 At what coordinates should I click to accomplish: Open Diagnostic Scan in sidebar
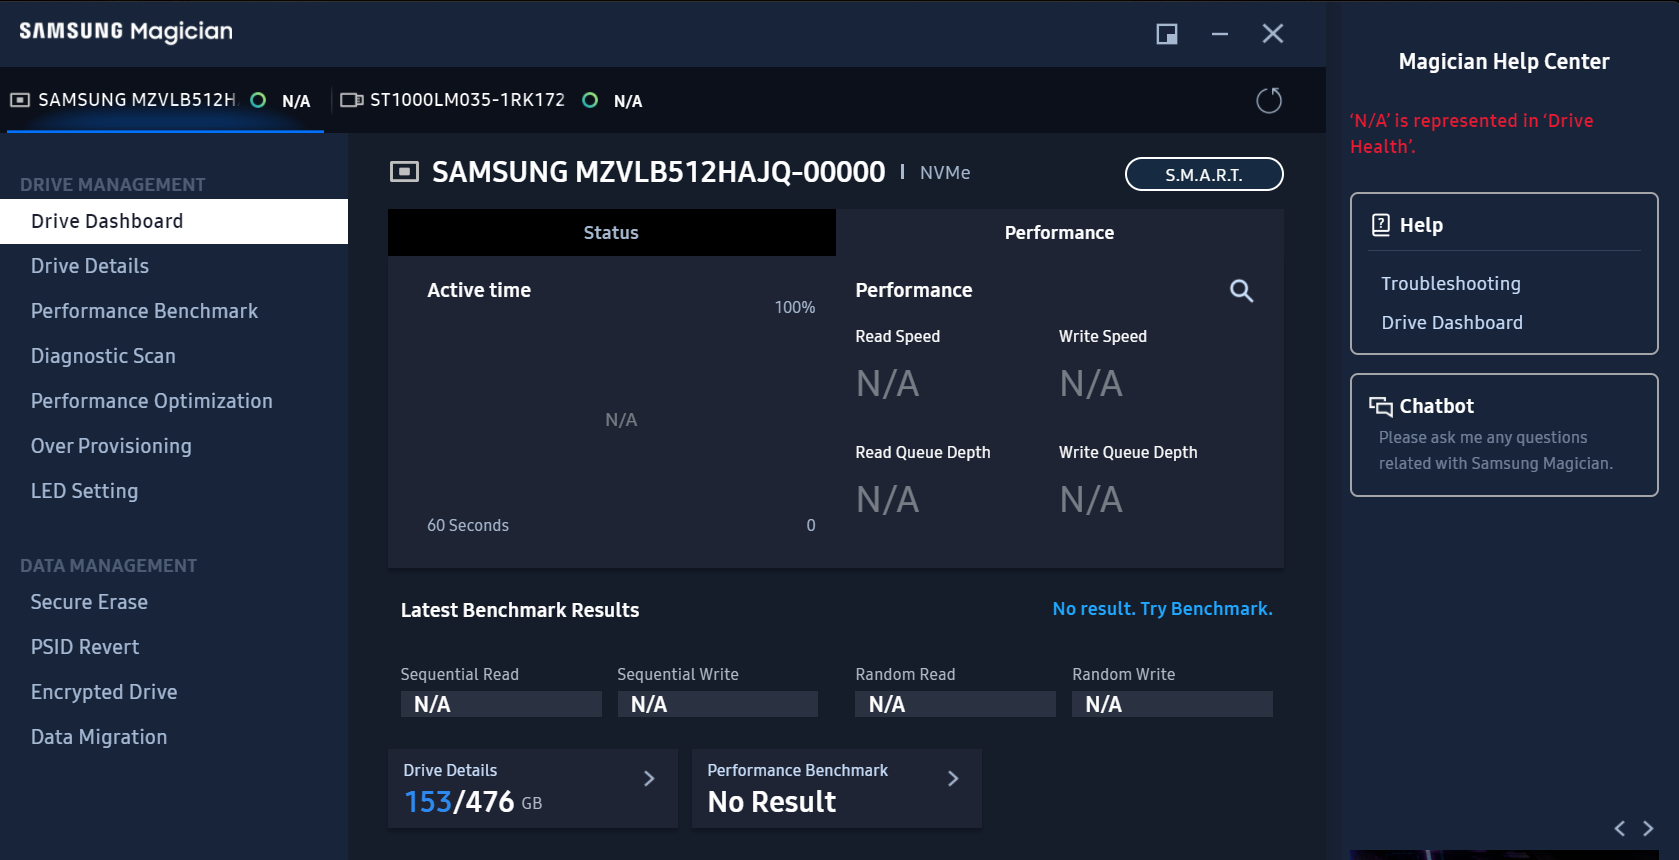tap(174, 356)
